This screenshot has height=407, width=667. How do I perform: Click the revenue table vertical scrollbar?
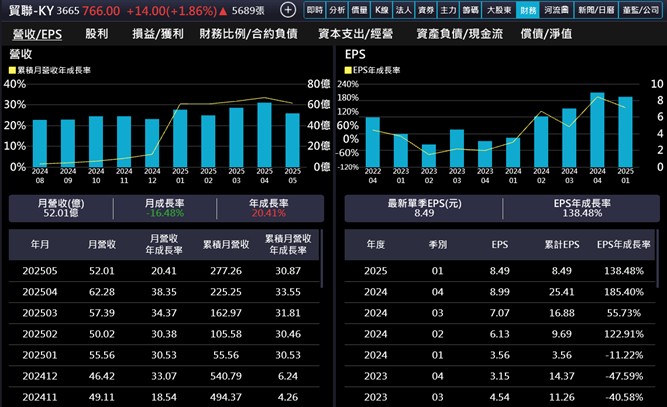(x=322, y=259)
